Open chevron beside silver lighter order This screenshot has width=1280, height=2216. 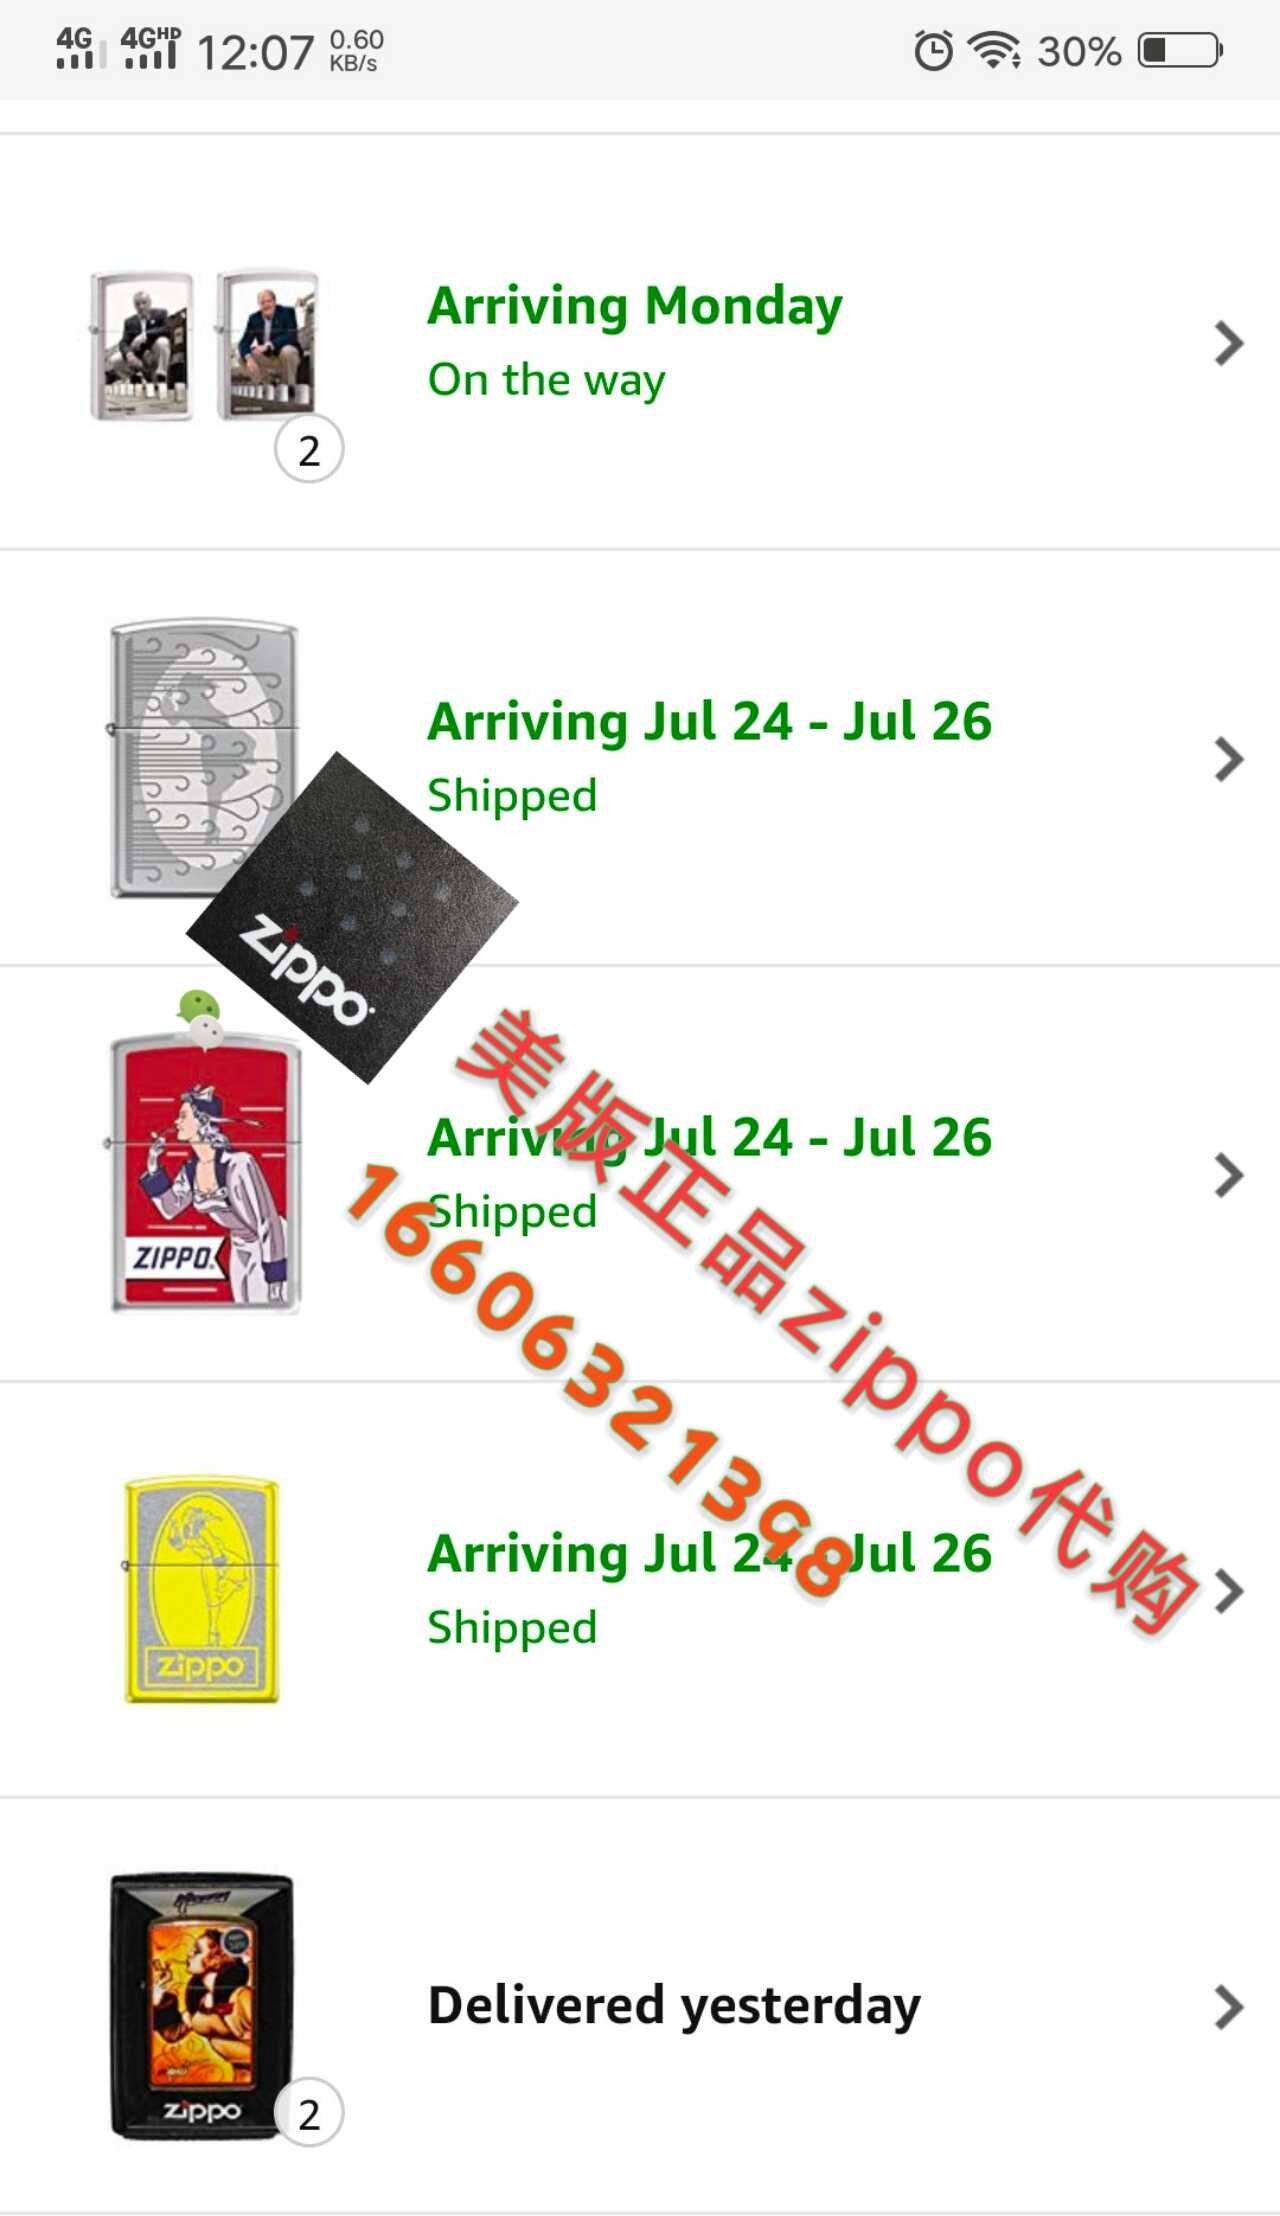[1229, 759]
